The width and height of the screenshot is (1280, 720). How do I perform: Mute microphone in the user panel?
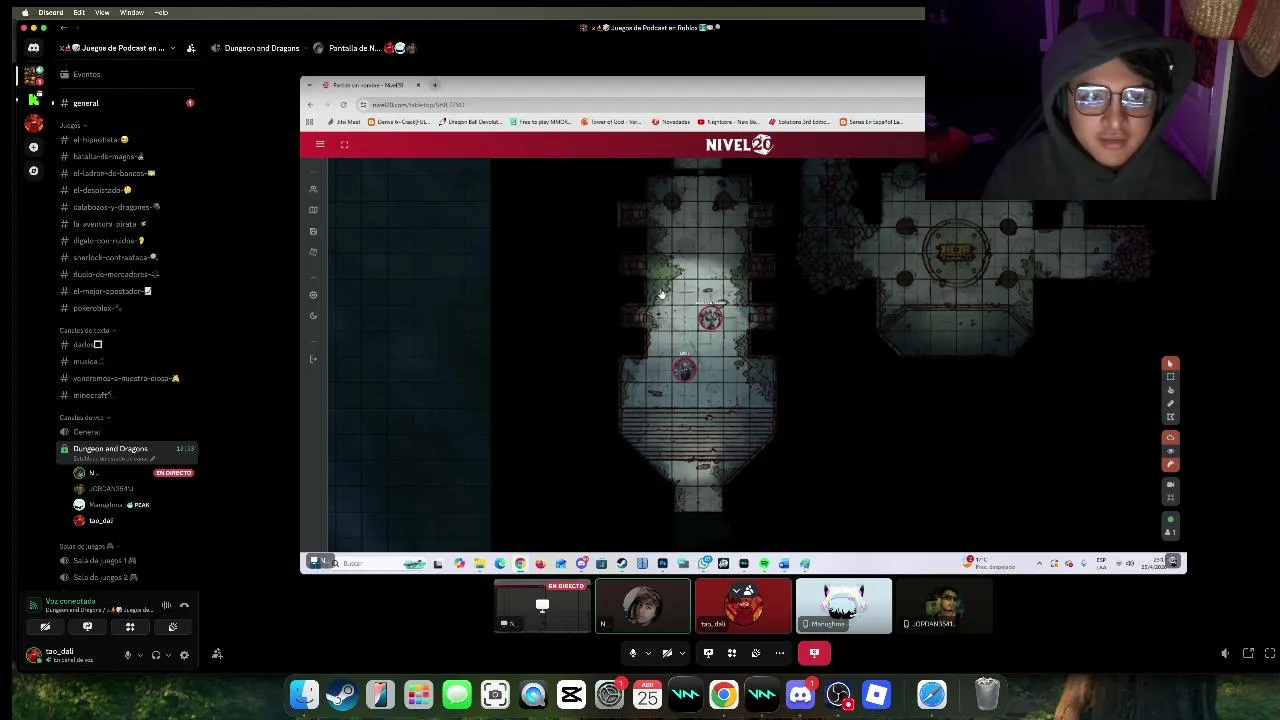(x=127, y=655)
